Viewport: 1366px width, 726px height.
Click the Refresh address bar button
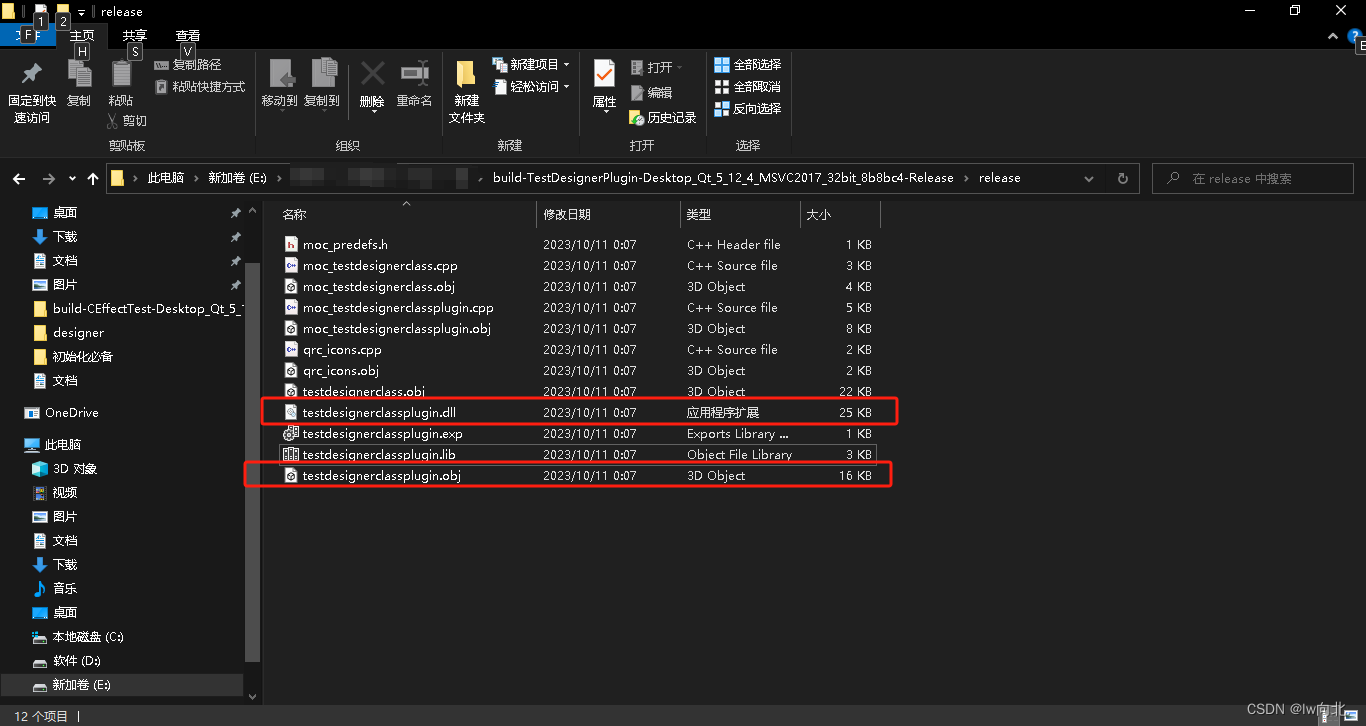click(1122, 179)
